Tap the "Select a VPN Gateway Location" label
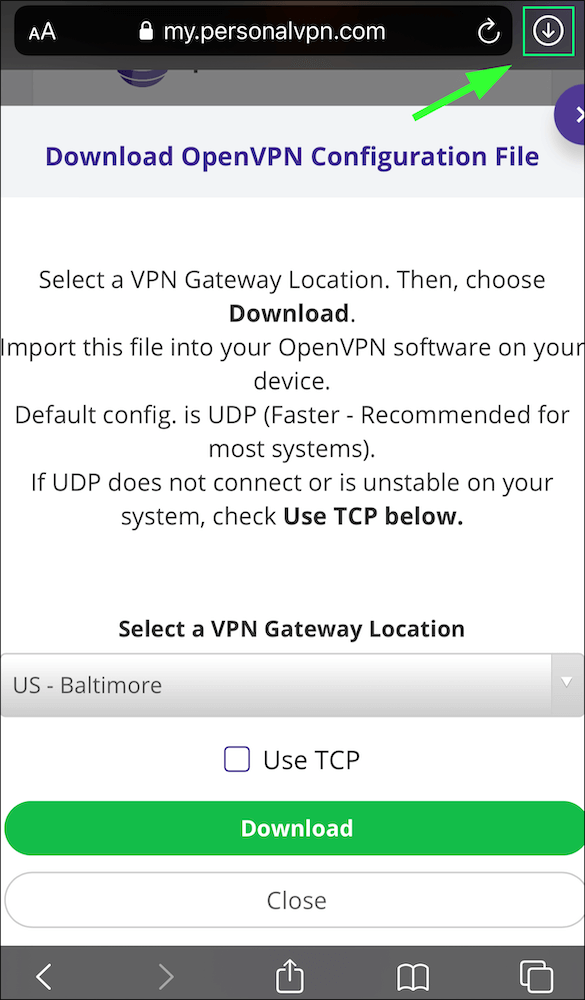Viewport: 585px width, 1000px height. click(292, 629)
